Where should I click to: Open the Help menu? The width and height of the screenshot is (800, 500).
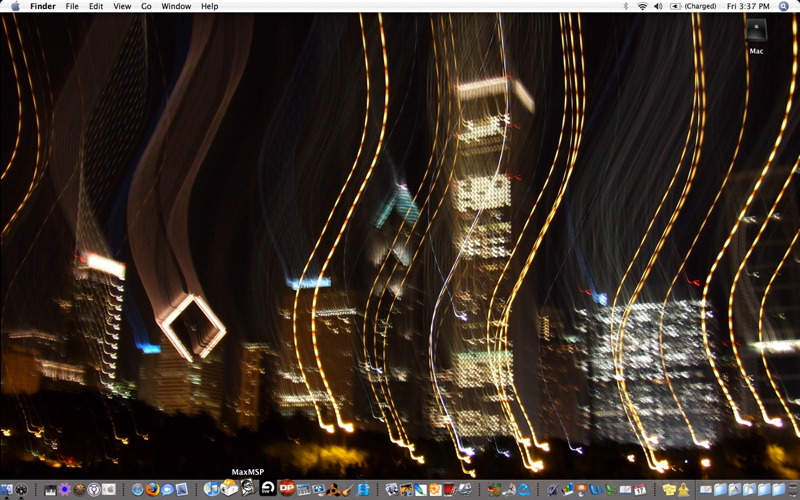click(x=209, y=6)
